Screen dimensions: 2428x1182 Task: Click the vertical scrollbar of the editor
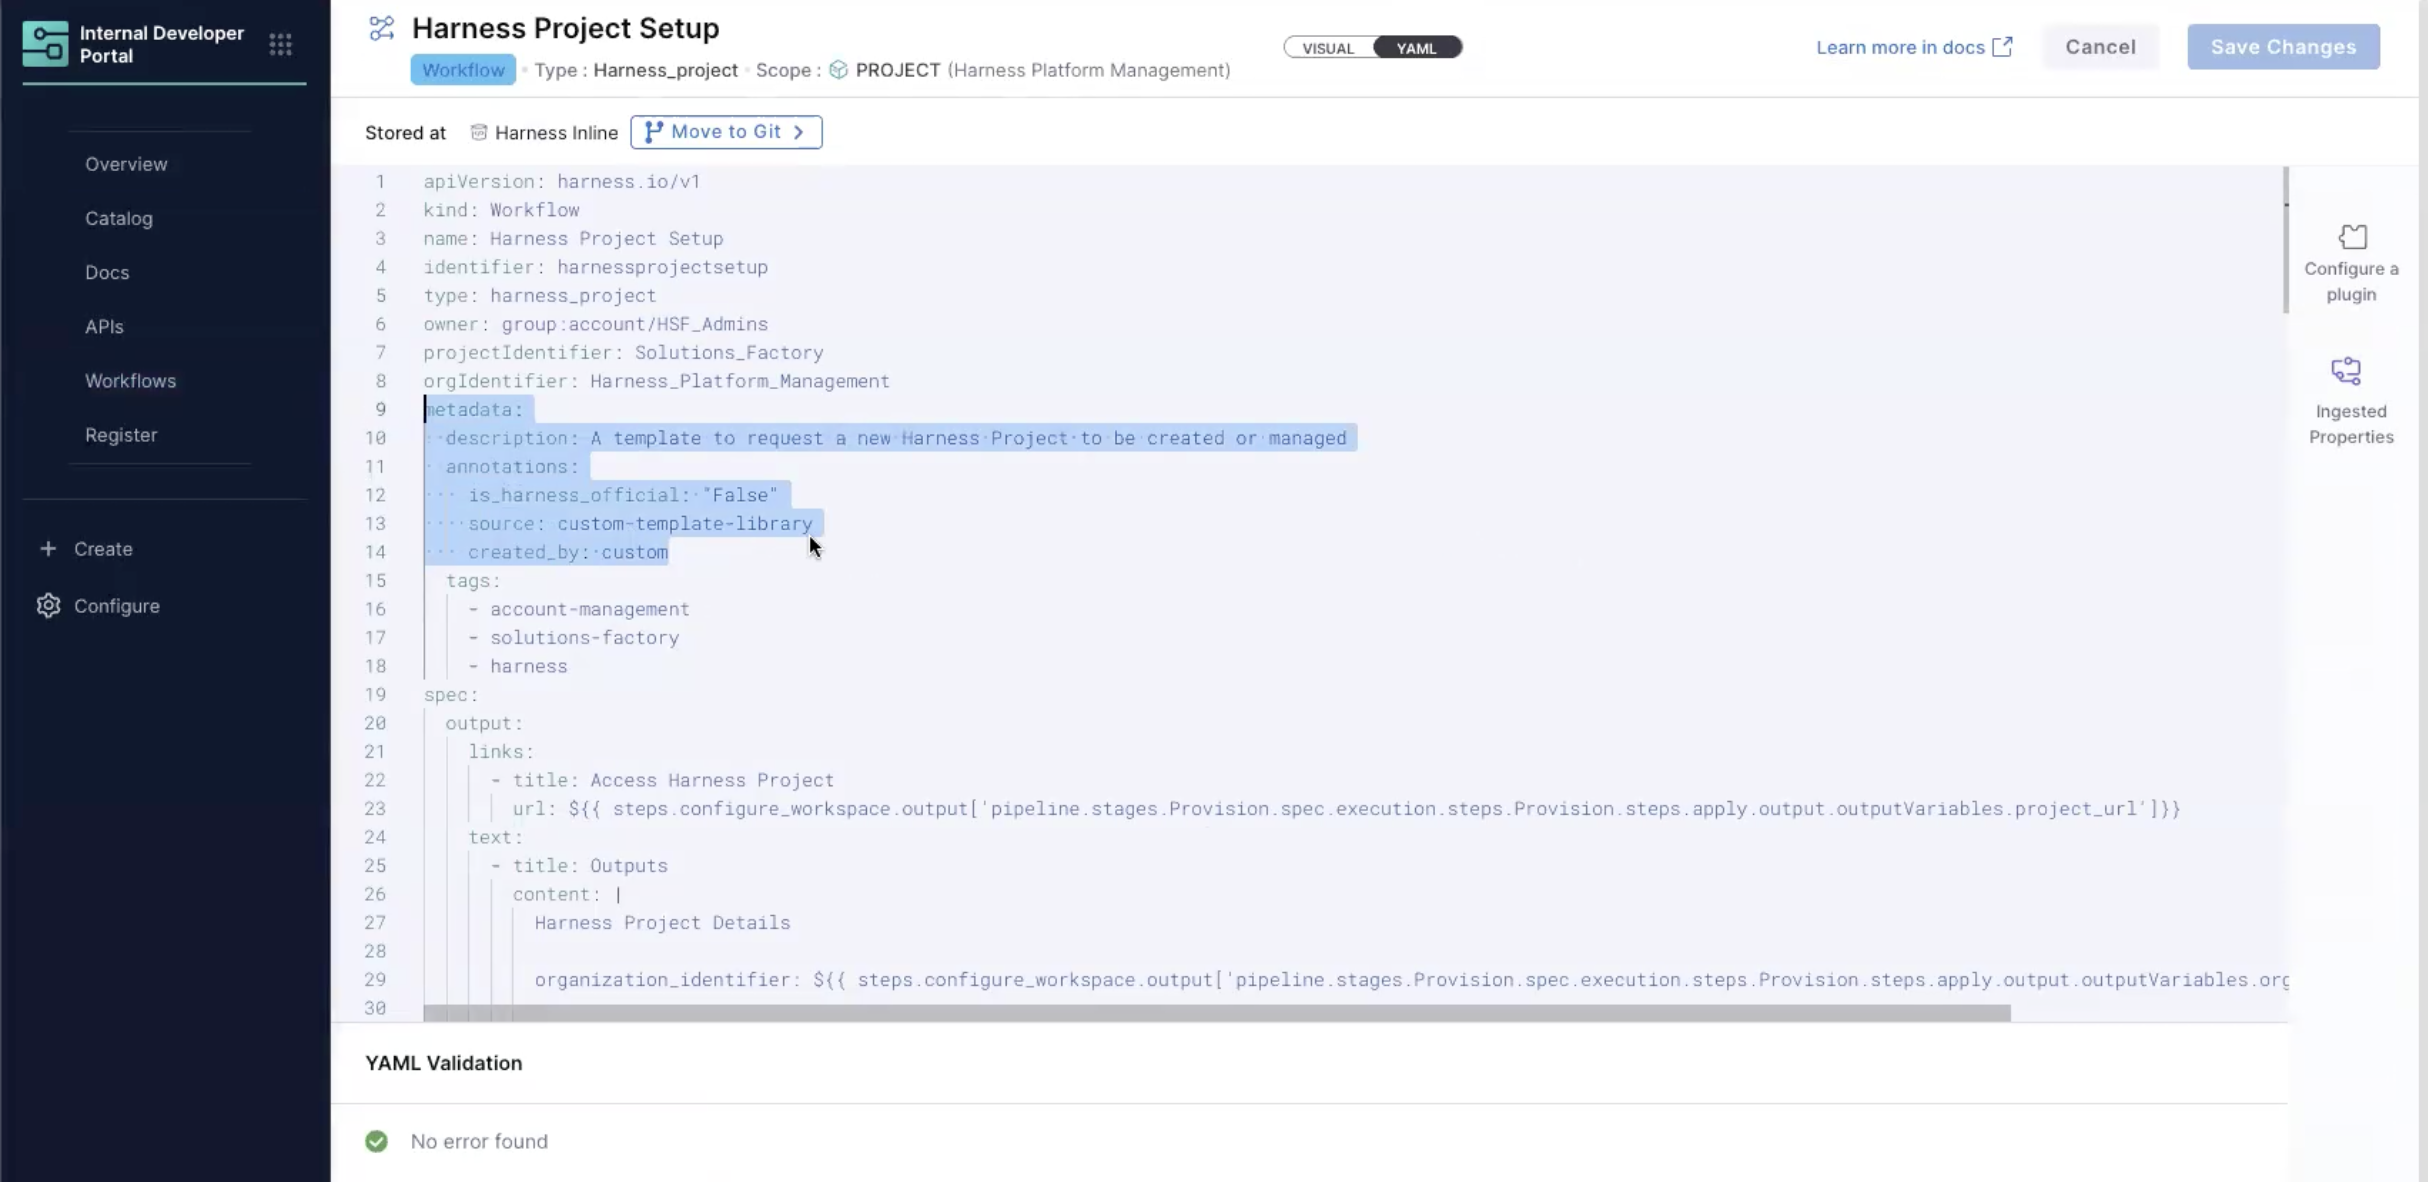(x=2286, y=240)
